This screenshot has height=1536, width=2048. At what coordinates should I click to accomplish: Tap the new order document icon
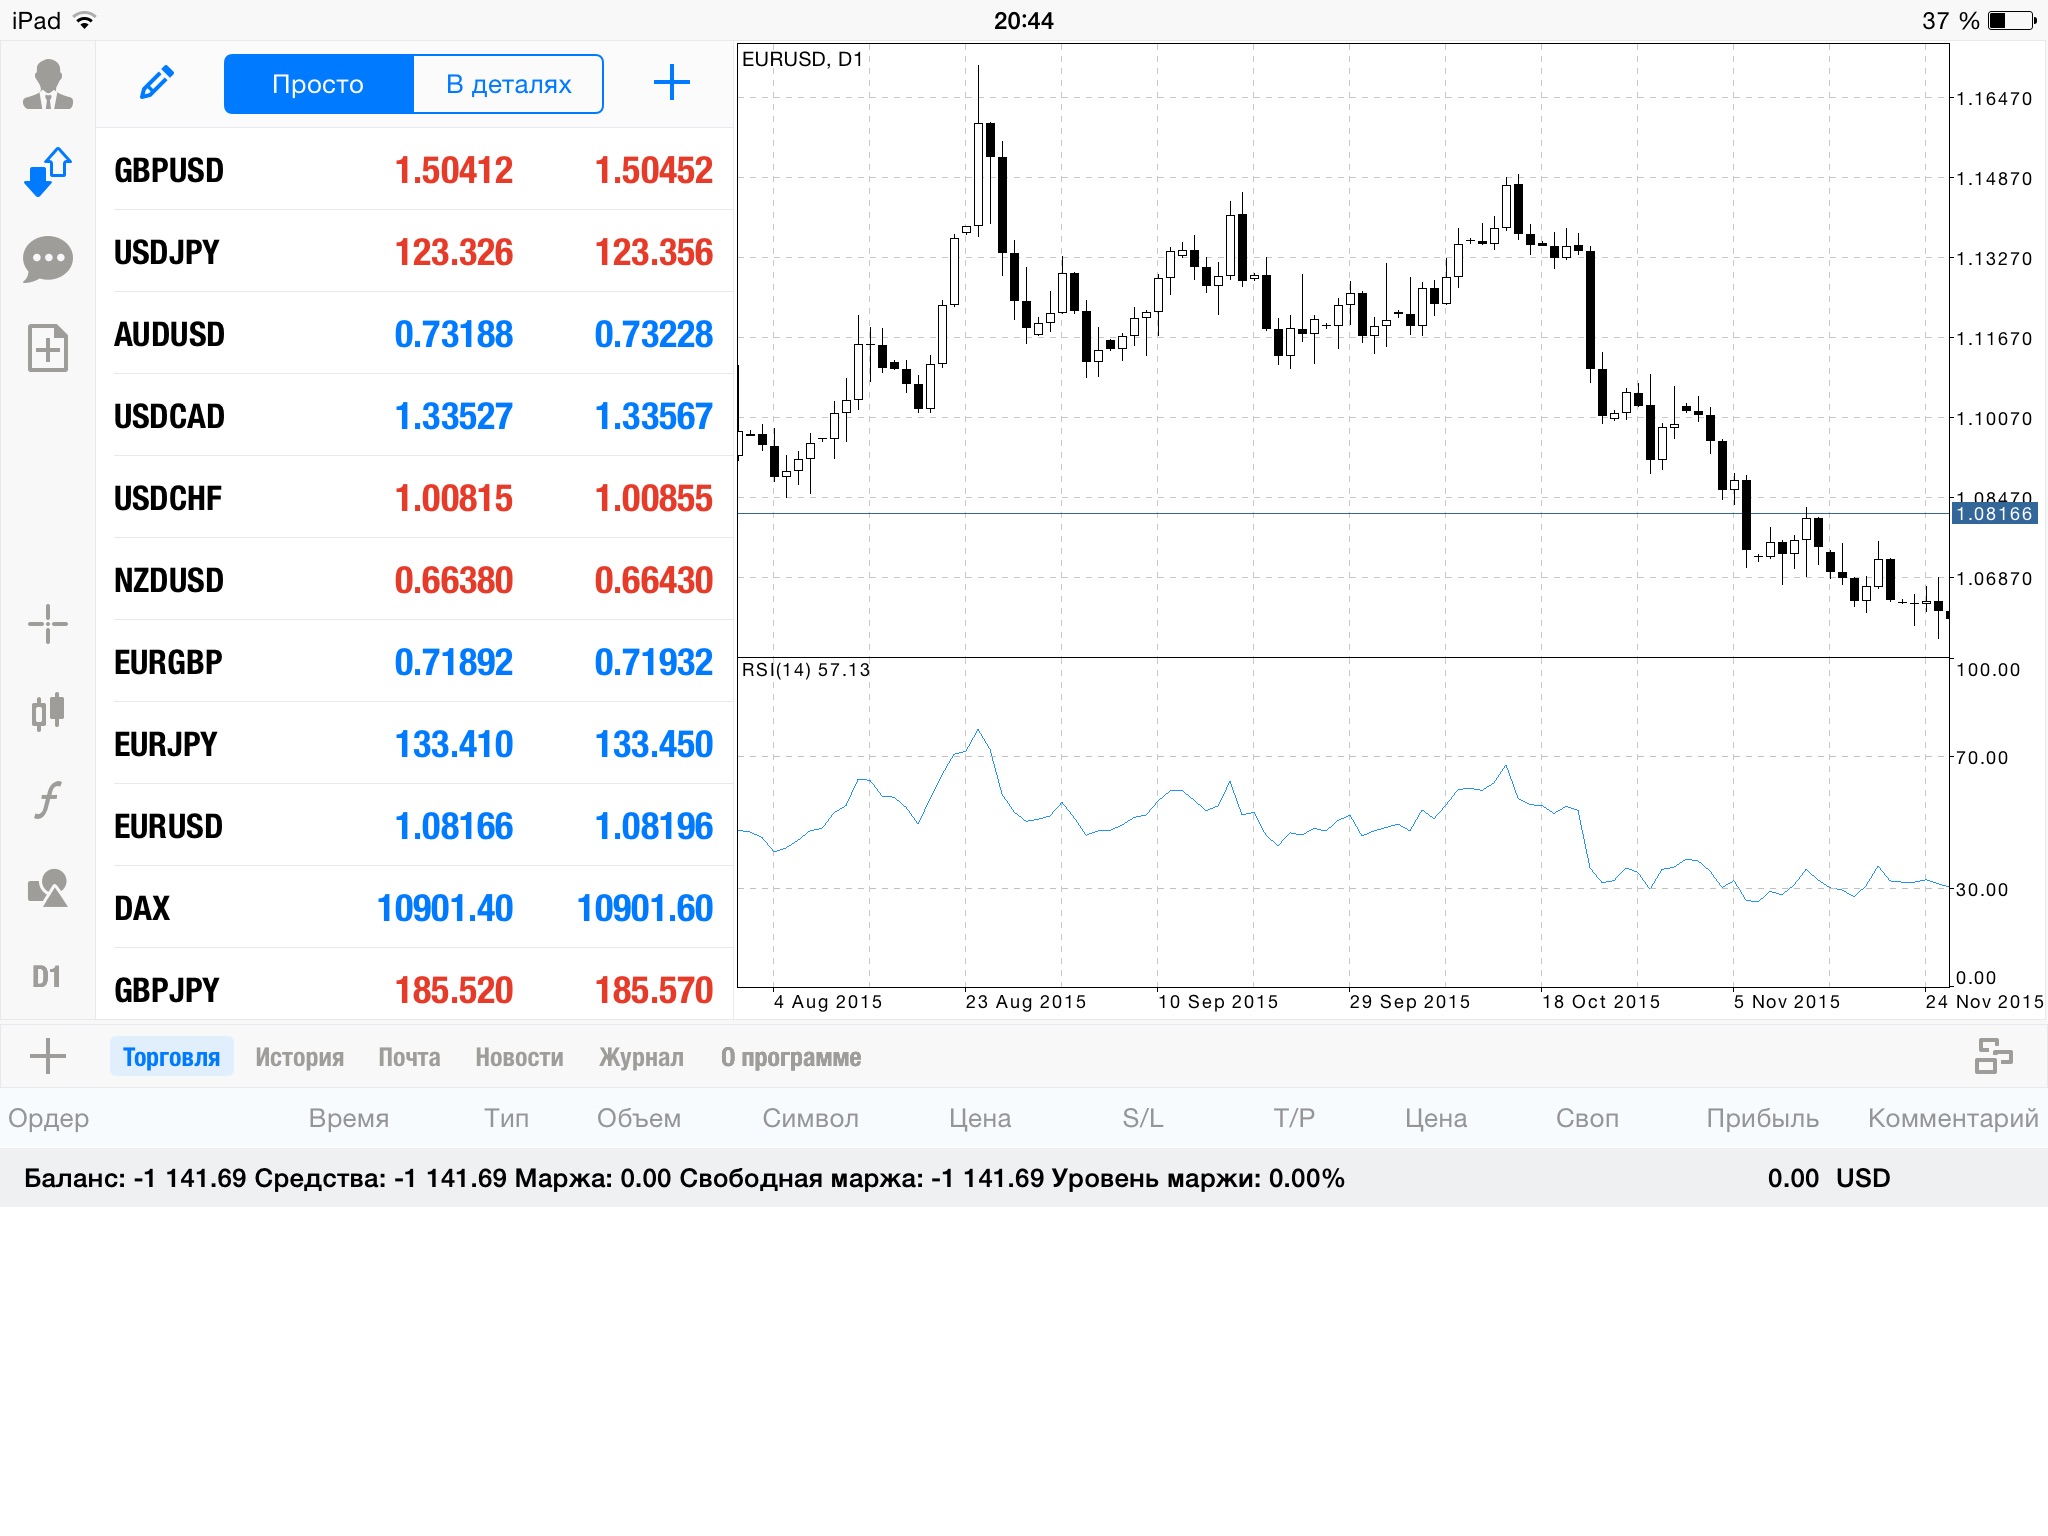[x=47, y=348]
